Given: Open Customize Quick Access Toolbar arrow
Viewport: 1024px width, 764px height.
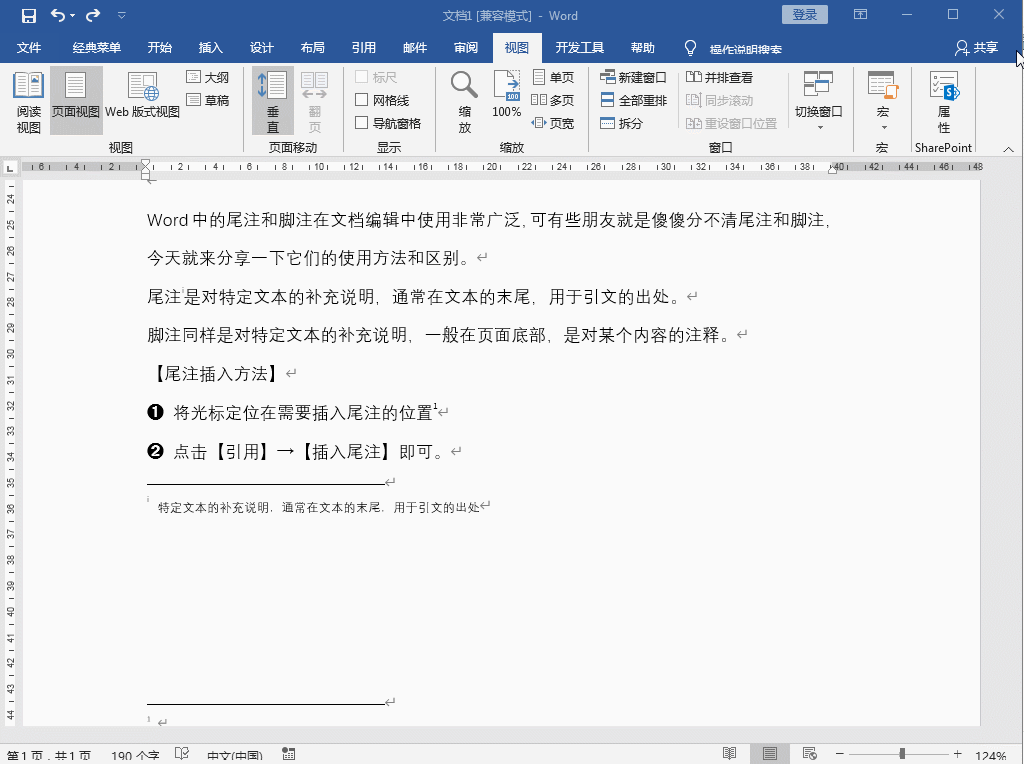Looking at the screenshot, I should 121,16.
